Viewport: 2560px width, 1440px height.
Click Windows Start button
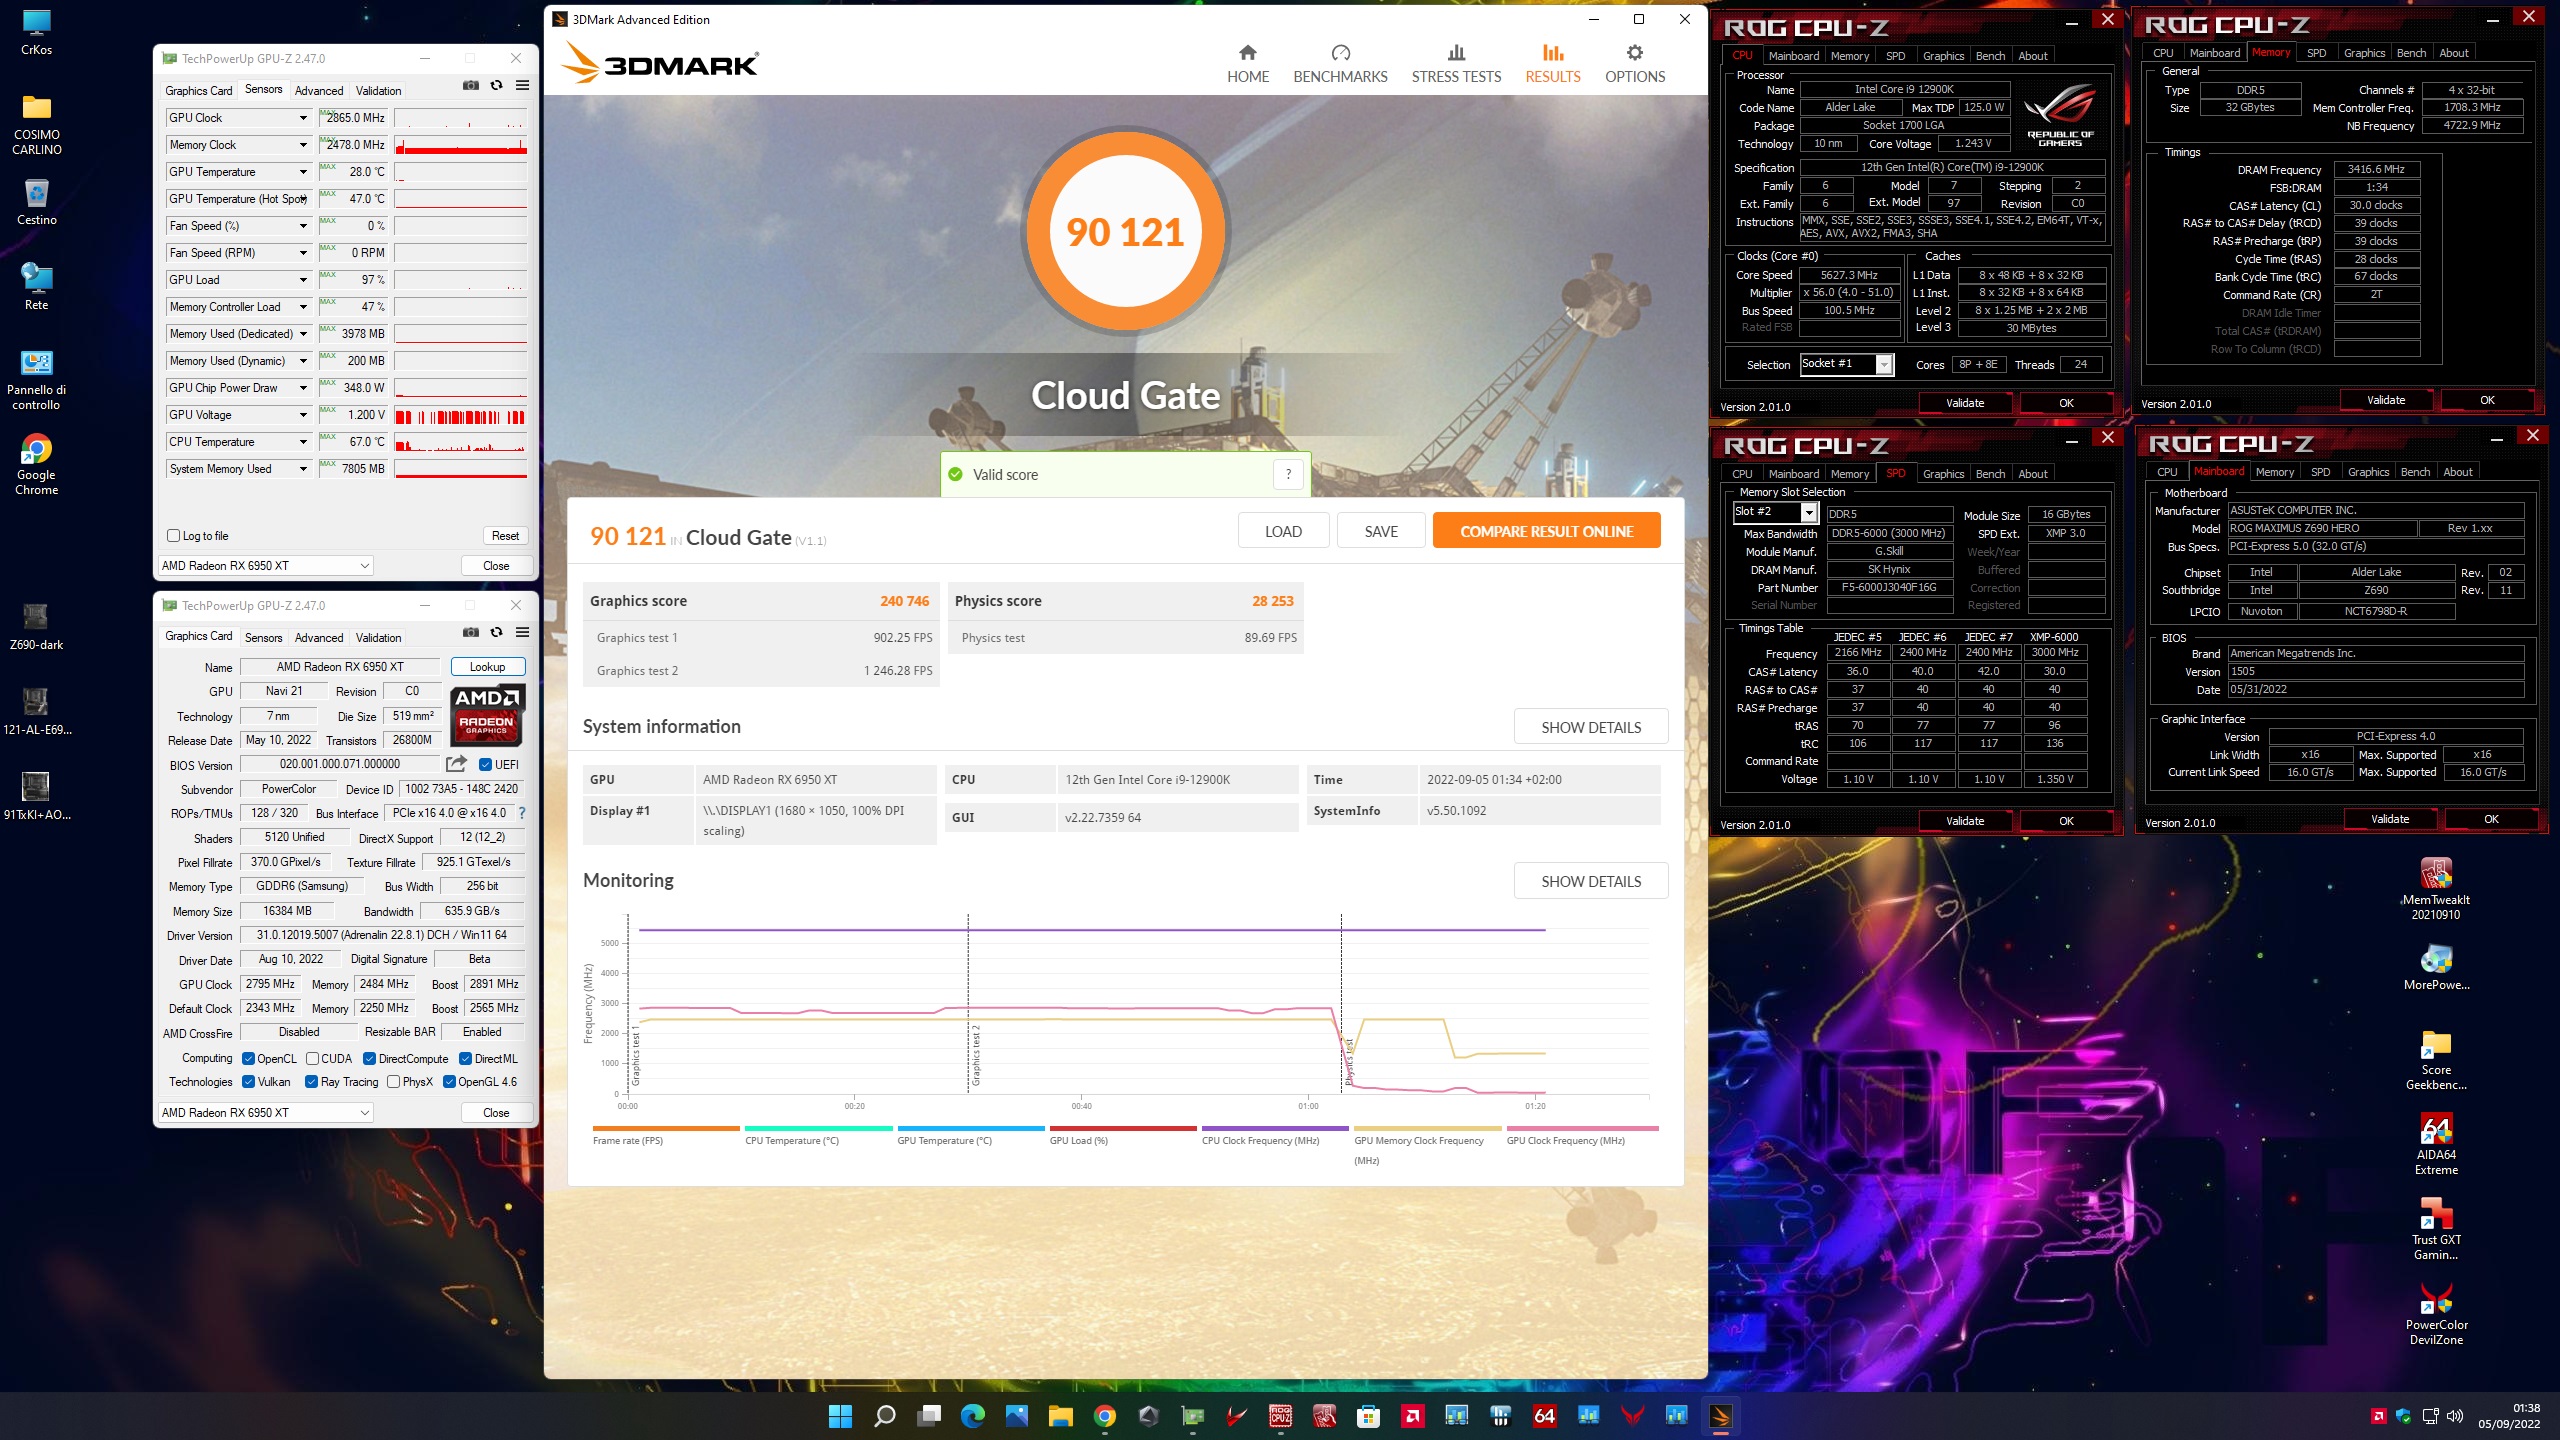pos(840,1415)
